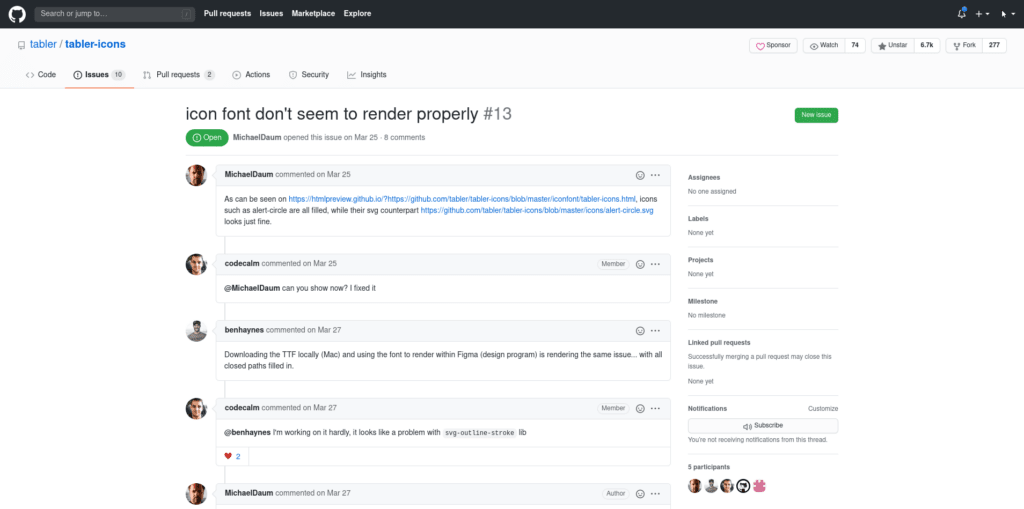
Task: Switch to the Security tab
Action: pos(309,74)
